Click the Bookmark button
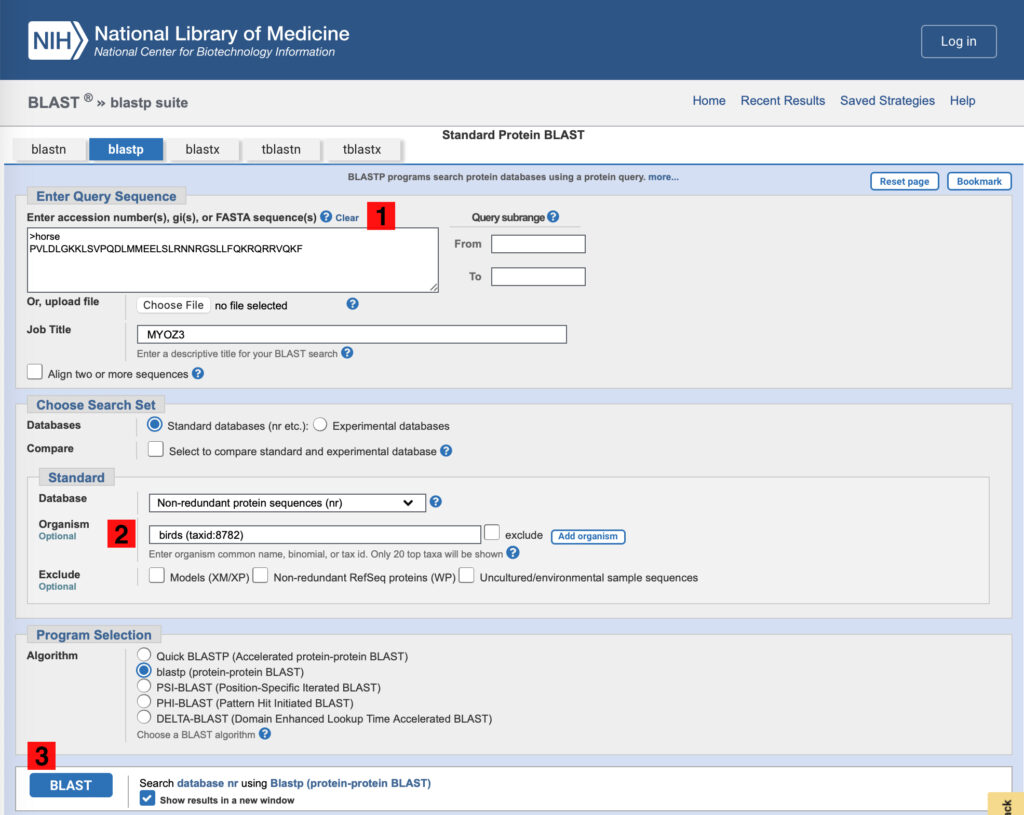 (979, 182)
